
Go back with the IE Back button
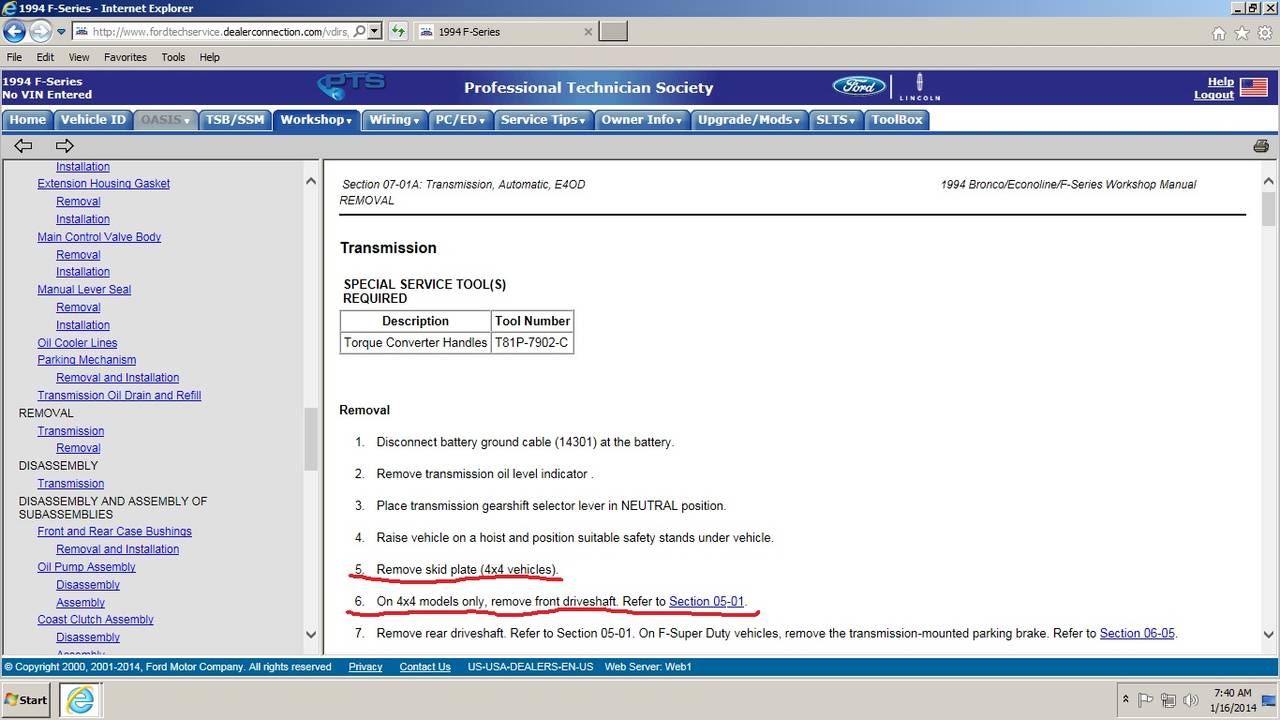pos(14,31)
